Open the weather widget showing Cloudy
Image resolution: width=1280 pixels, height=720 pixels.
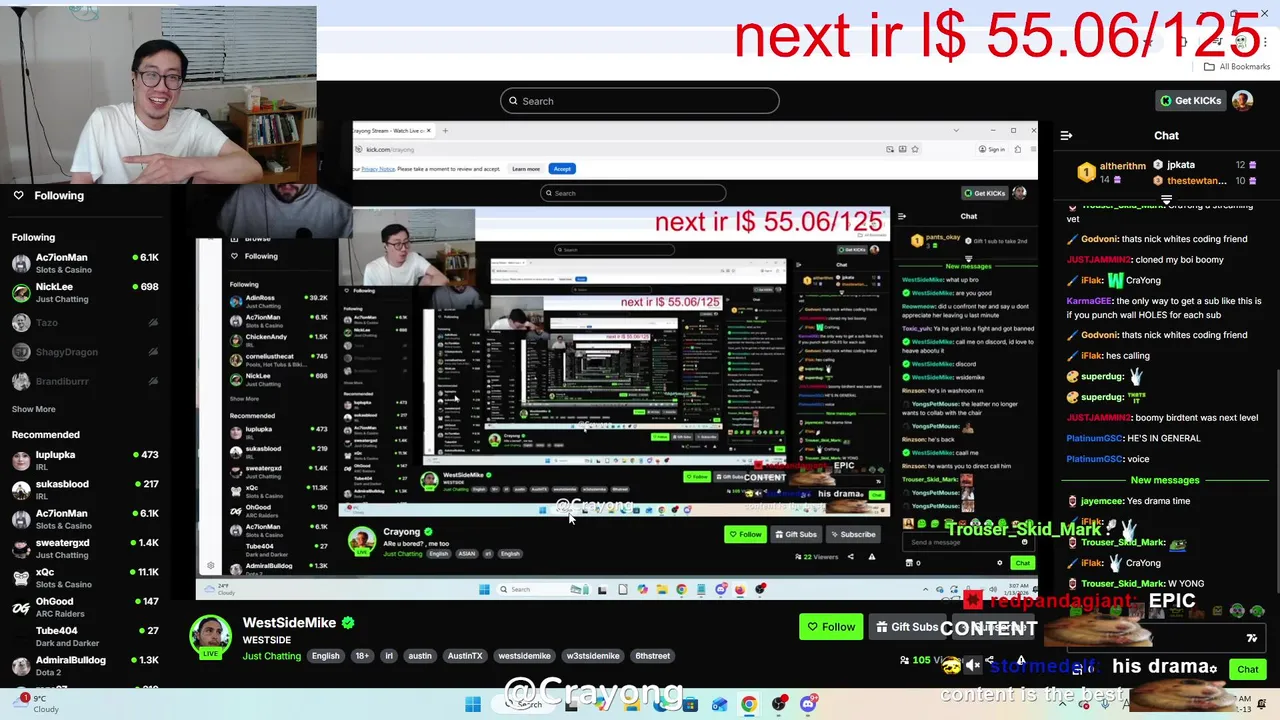36,704
